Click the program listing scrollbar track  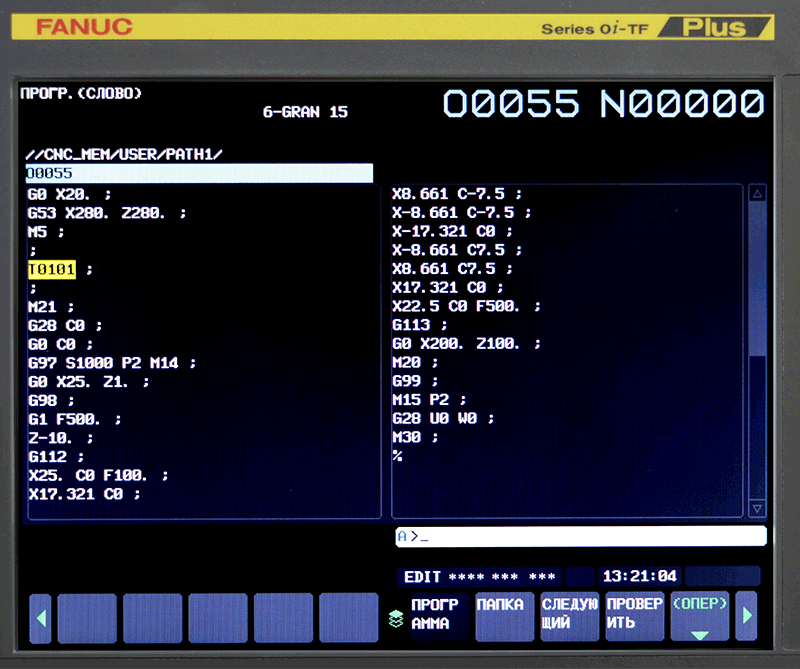tap(758, 351)
